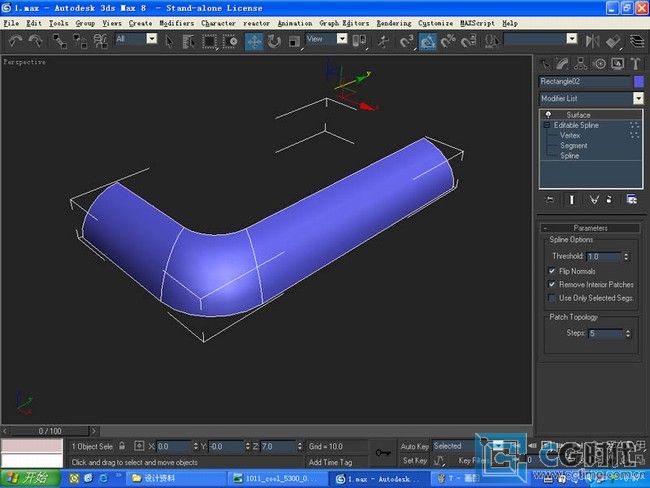Select Segment sub-object level
This screenshot has height=488, width=650.
[x=574, y=146]
